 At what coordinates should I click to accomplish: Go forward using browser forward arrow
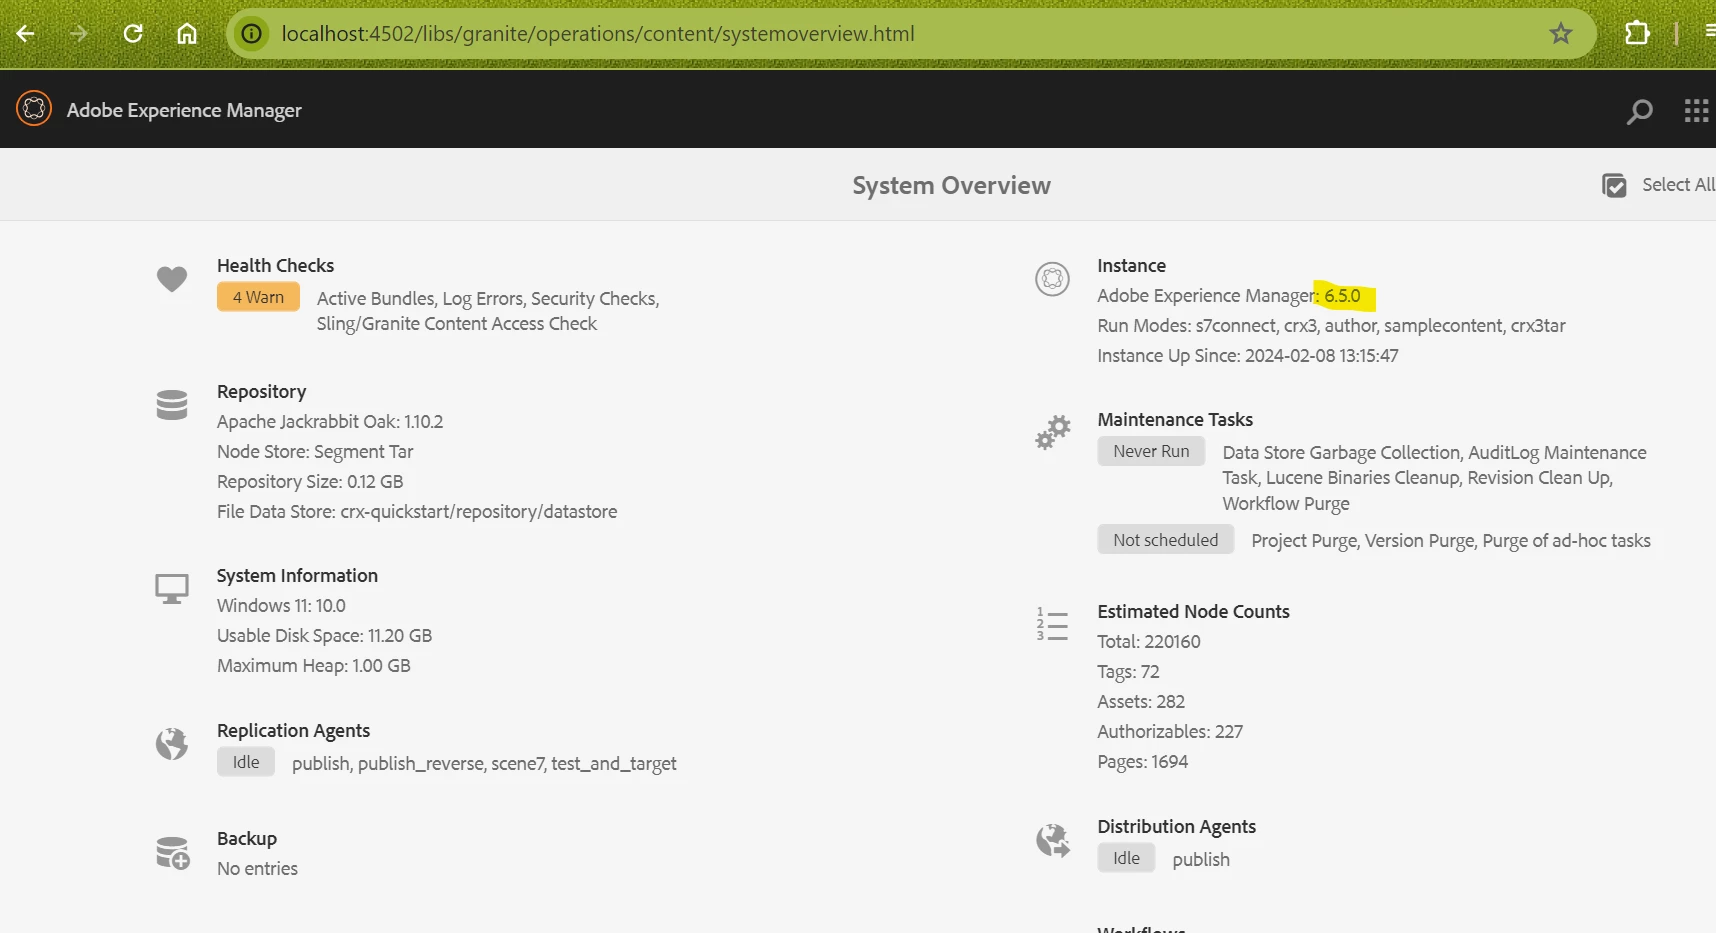[79, 34]
